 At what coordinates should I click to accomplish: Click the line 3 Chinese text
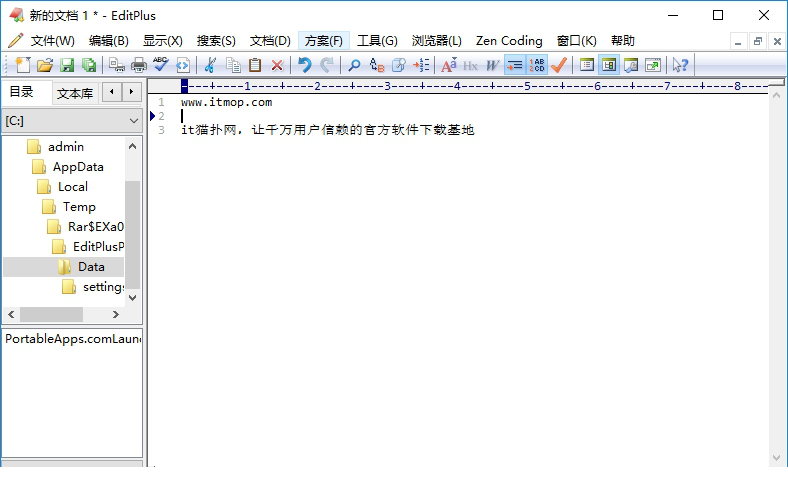[x=328, y=130]
